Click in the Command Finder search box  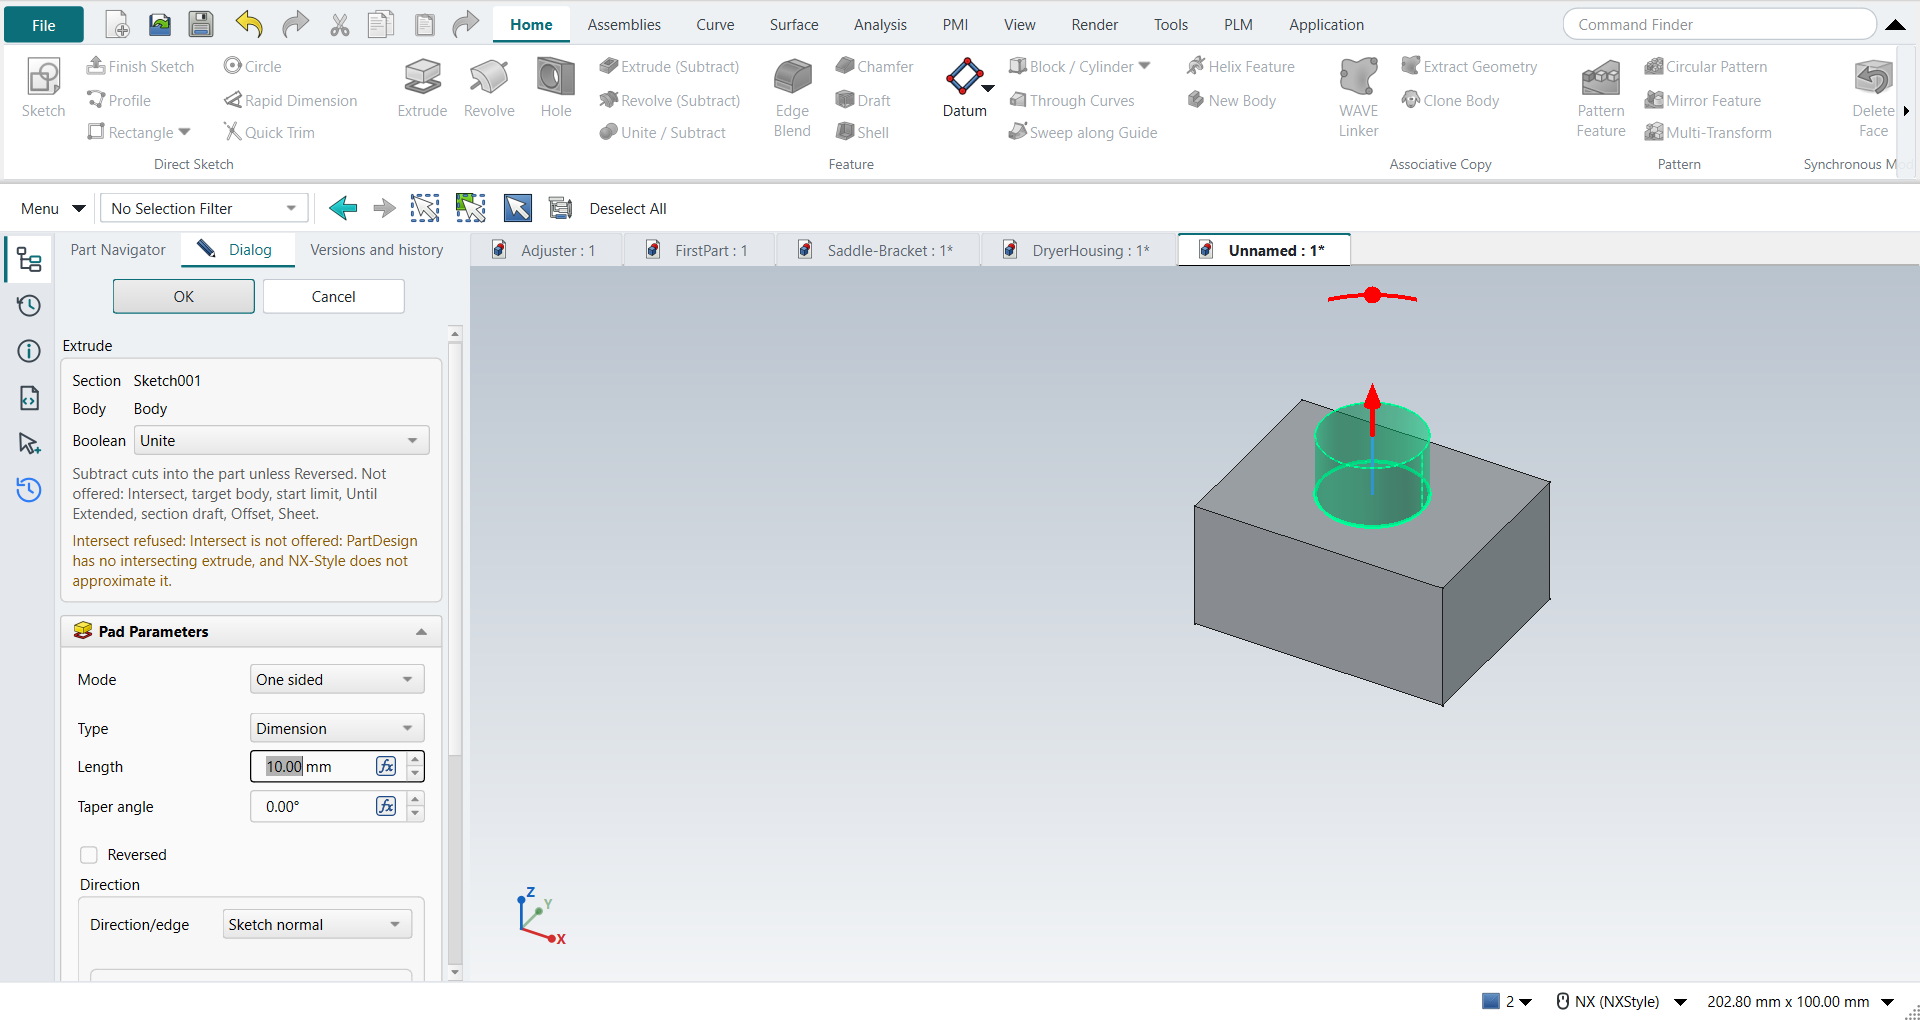click(1718, 25)
